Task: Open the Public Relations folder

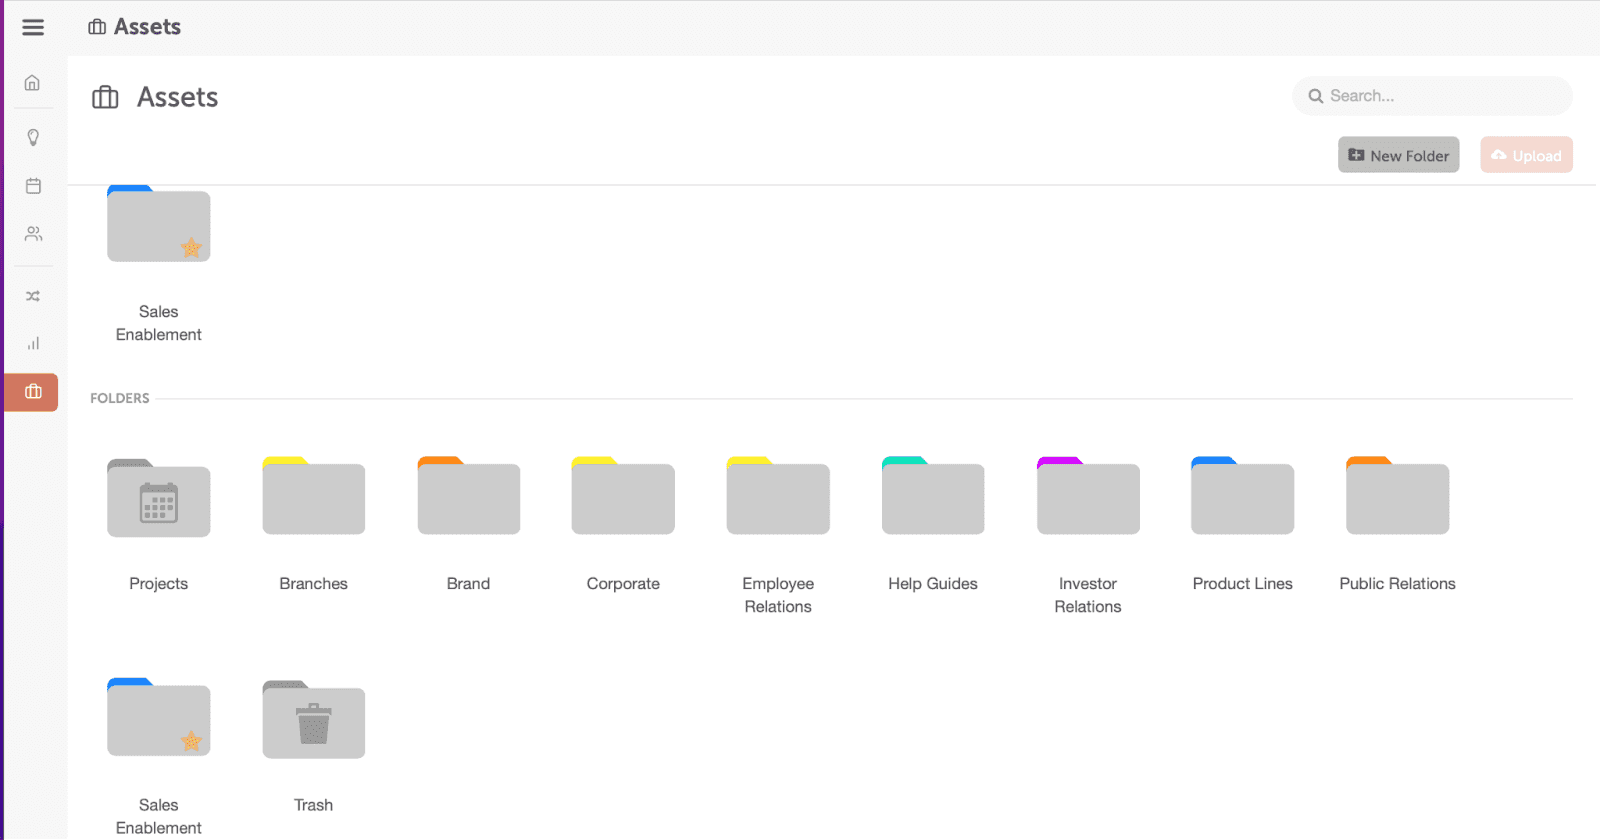Action: click(x=1398, y=496)
